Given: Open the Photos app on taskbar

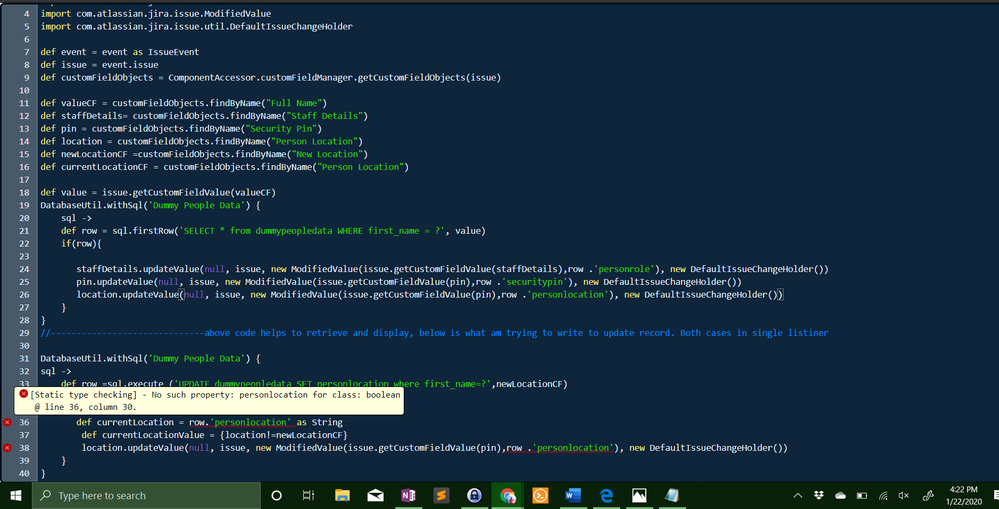Looking at the screenshot, I should pyautogui.click(x=639, y=495).
